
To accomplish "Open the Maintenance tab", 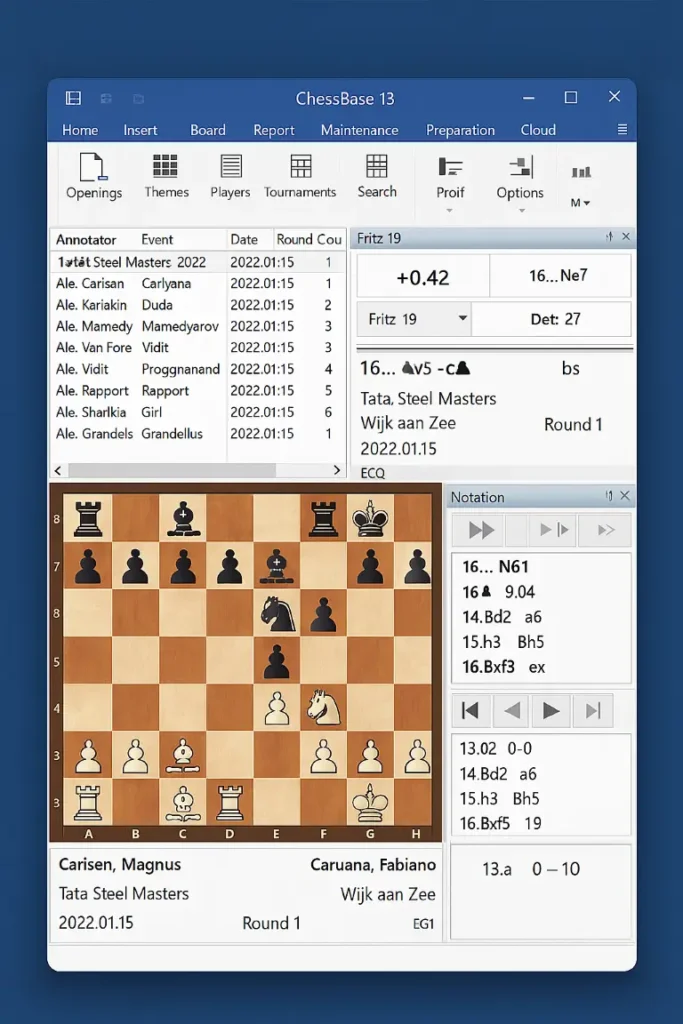I will point(359,130).
